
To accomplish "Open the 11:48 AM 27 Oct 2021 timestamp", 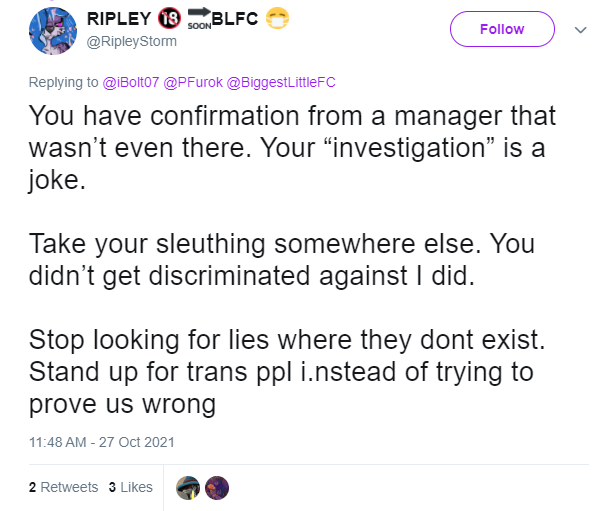I will (102, 442).
